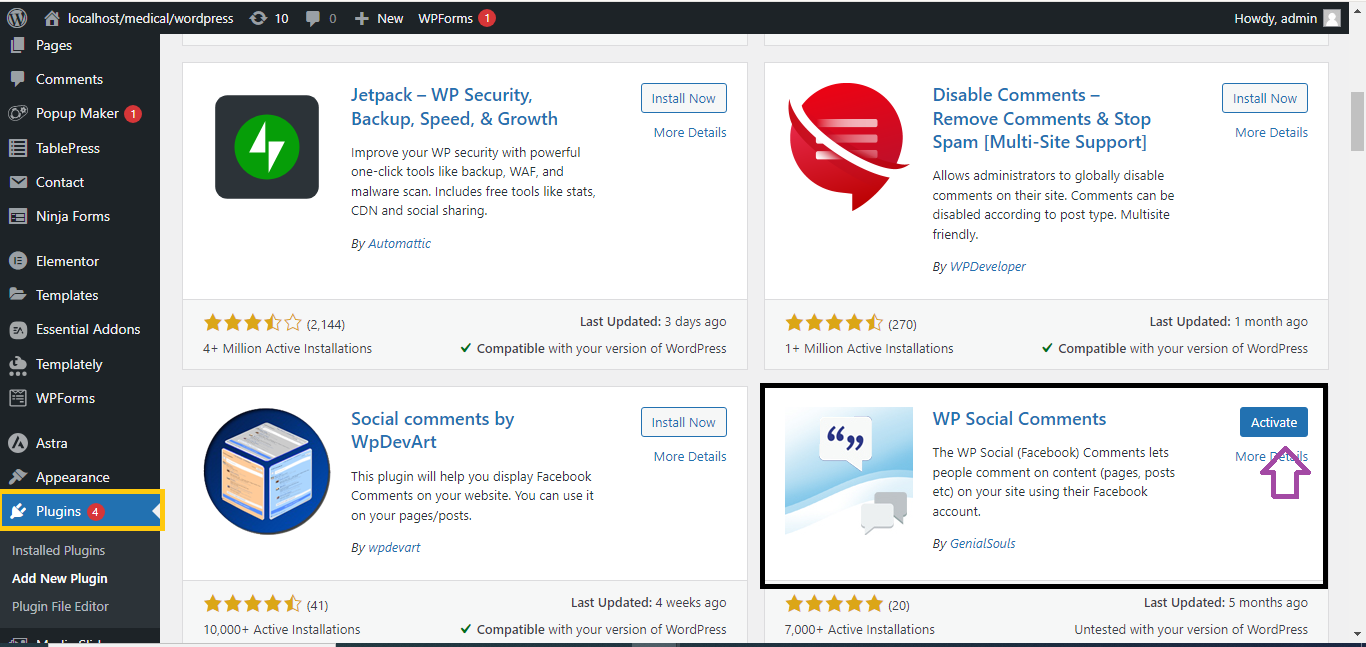Image resolution: width=1366 pixels, height=647 pixels.
Task: Click the WordPress logo in admin bar
Action: click(17, 18)
